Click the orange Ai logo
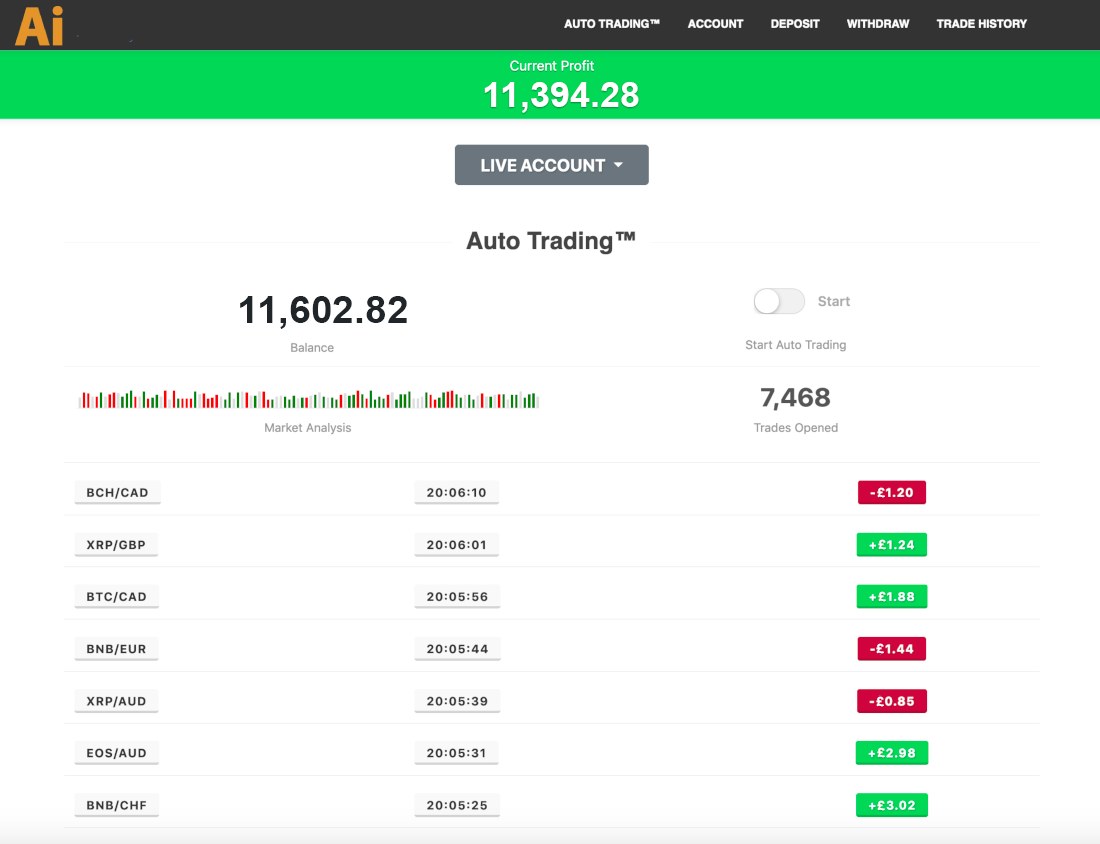The height and width of the screenshot is (844, 1100). coord(39,25)
